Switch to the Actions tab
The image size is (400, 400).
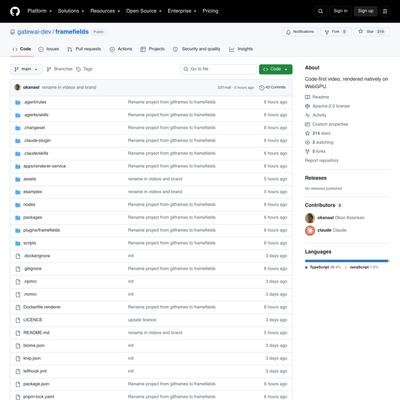click(121, 49)
